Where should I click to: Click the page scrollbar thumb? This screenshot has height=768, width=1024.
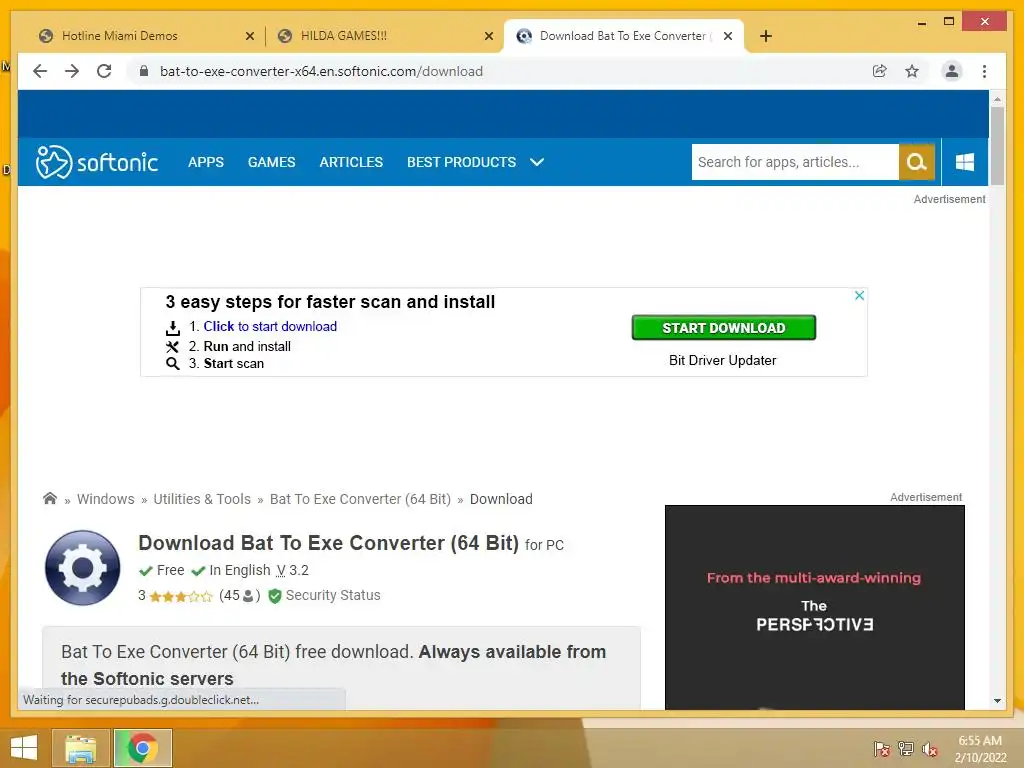997,146
